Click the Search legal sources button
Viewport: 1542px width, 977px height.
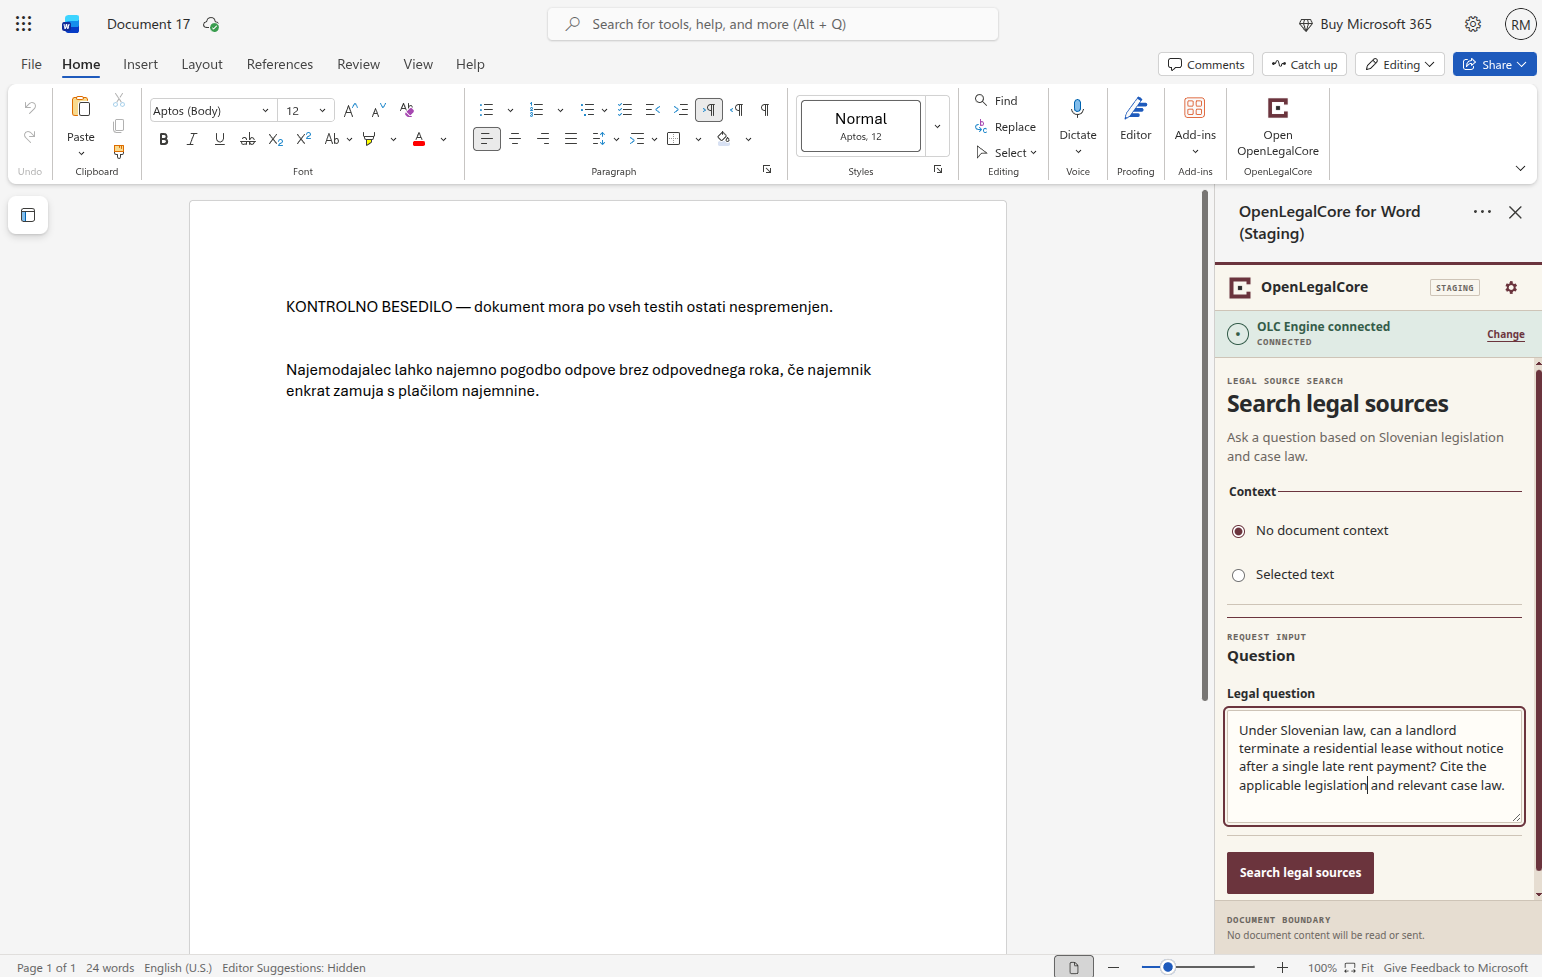click(1300, 873)
